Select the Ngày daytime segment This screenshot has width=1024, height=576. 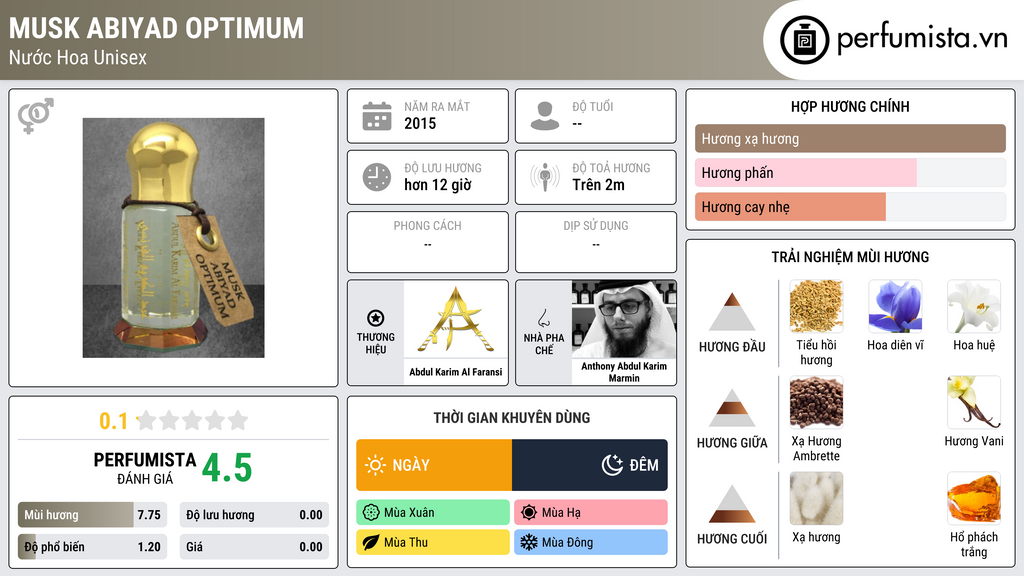point(434,465)
